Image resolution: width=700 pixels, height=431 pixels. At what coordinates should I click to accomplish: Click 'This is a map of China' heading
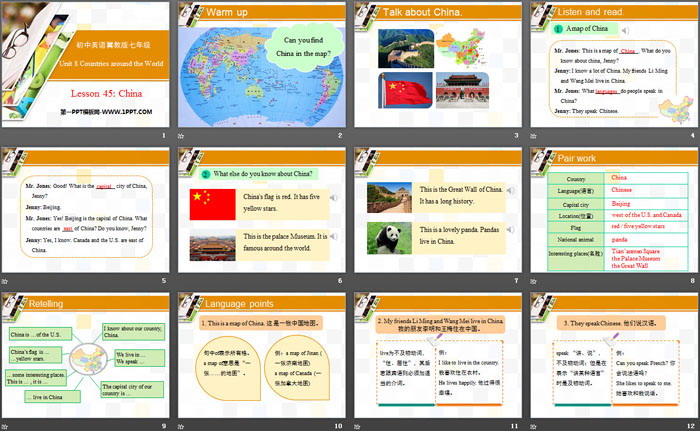point(261,323)
